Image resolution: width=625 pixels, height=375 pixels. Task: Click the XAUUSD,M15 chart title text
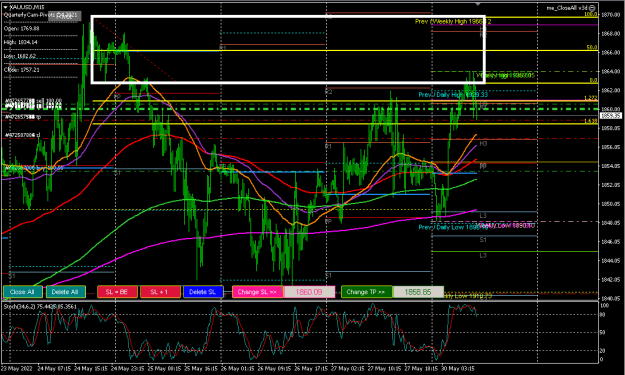pyautogui.click(x=27, y=7)
